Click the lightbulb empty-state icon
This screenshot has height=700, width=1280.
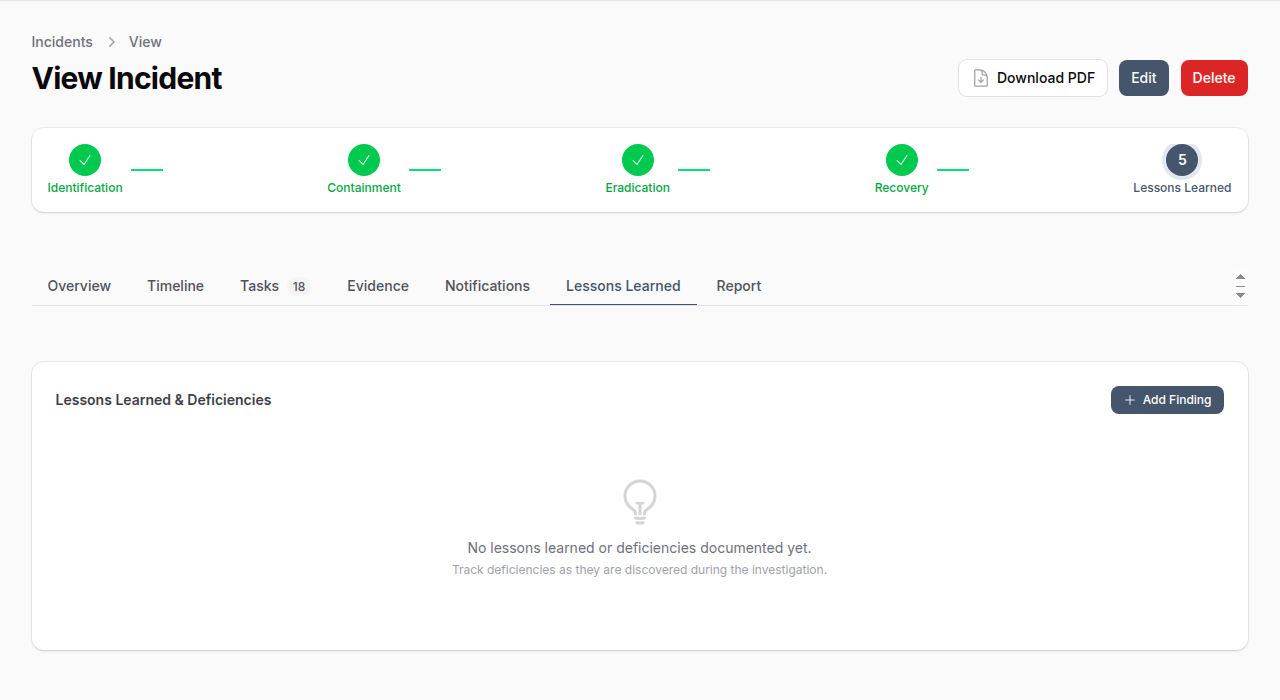click(640, 501)
